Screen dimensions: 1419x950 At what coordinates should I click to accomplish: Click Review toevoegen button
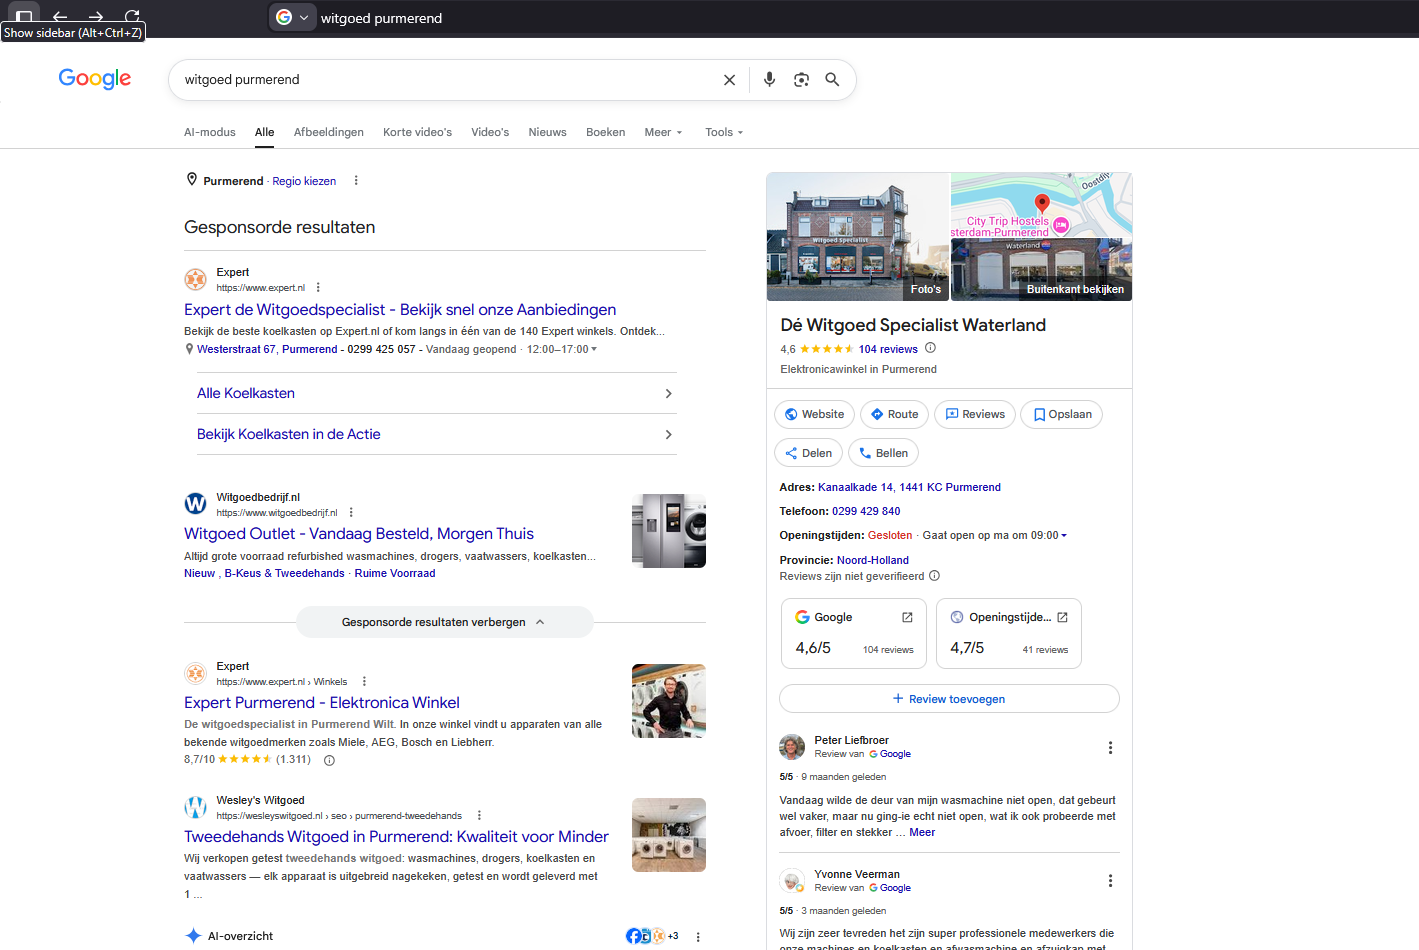coord(949,699)
